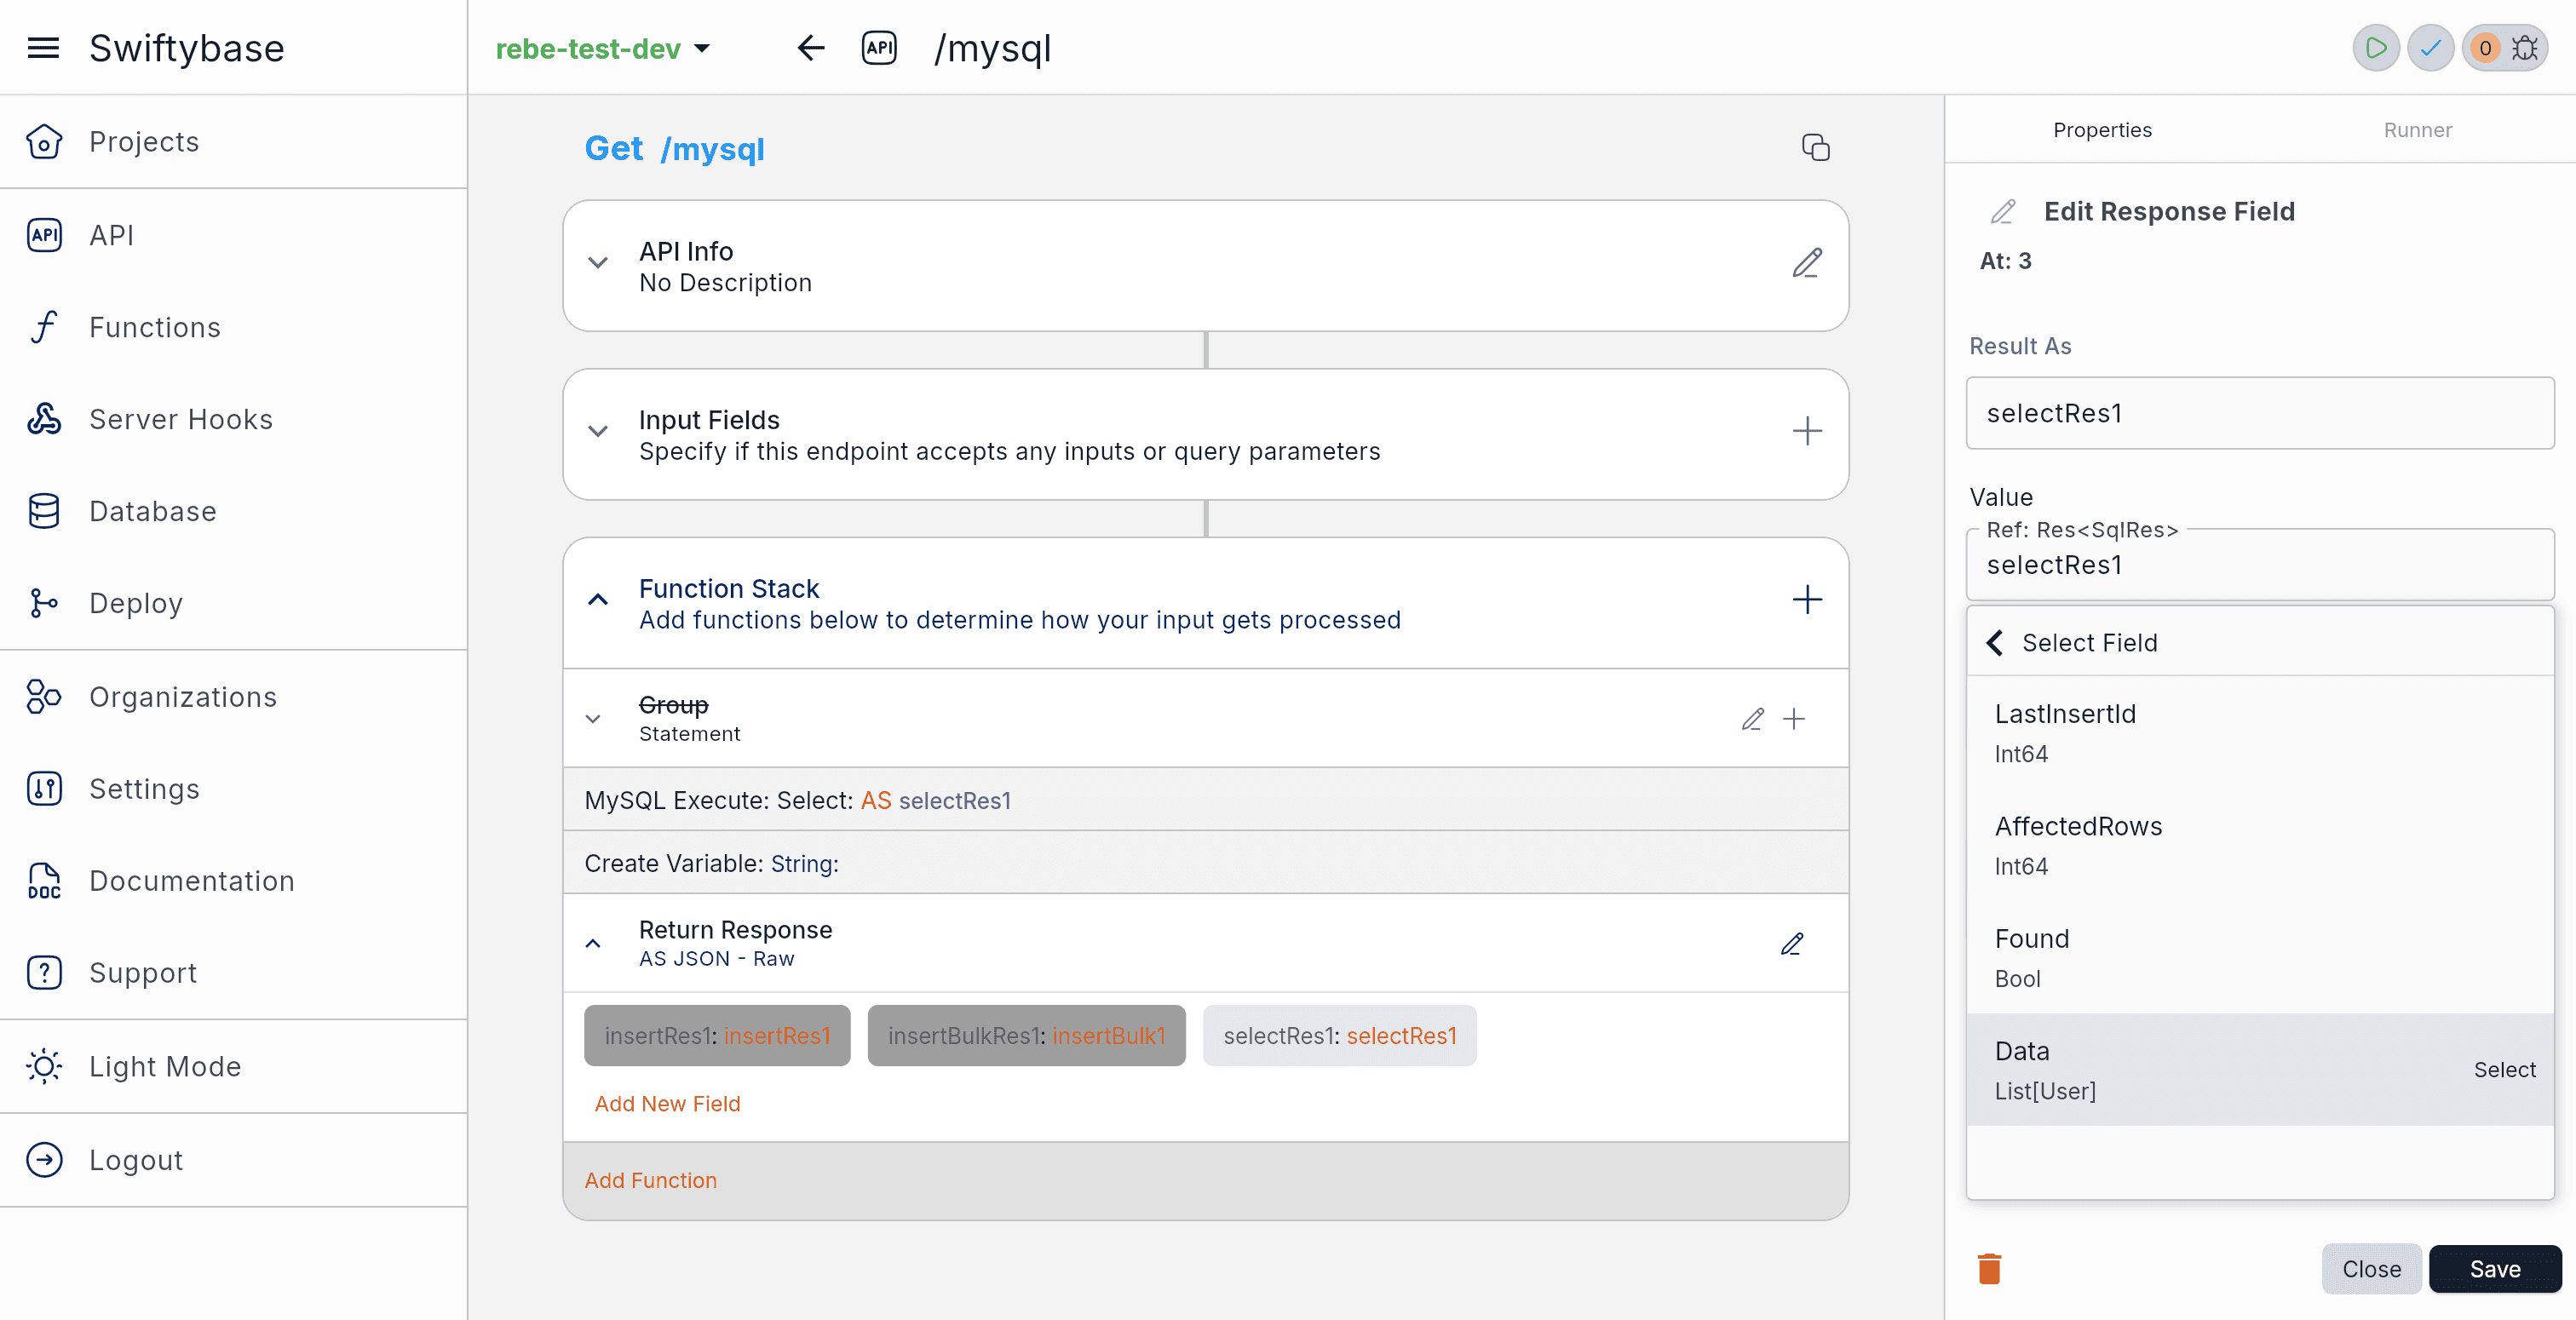Click the API badge icon beside /mysql
This screenshot has width=2576, height=1320.
pos(879,48)
